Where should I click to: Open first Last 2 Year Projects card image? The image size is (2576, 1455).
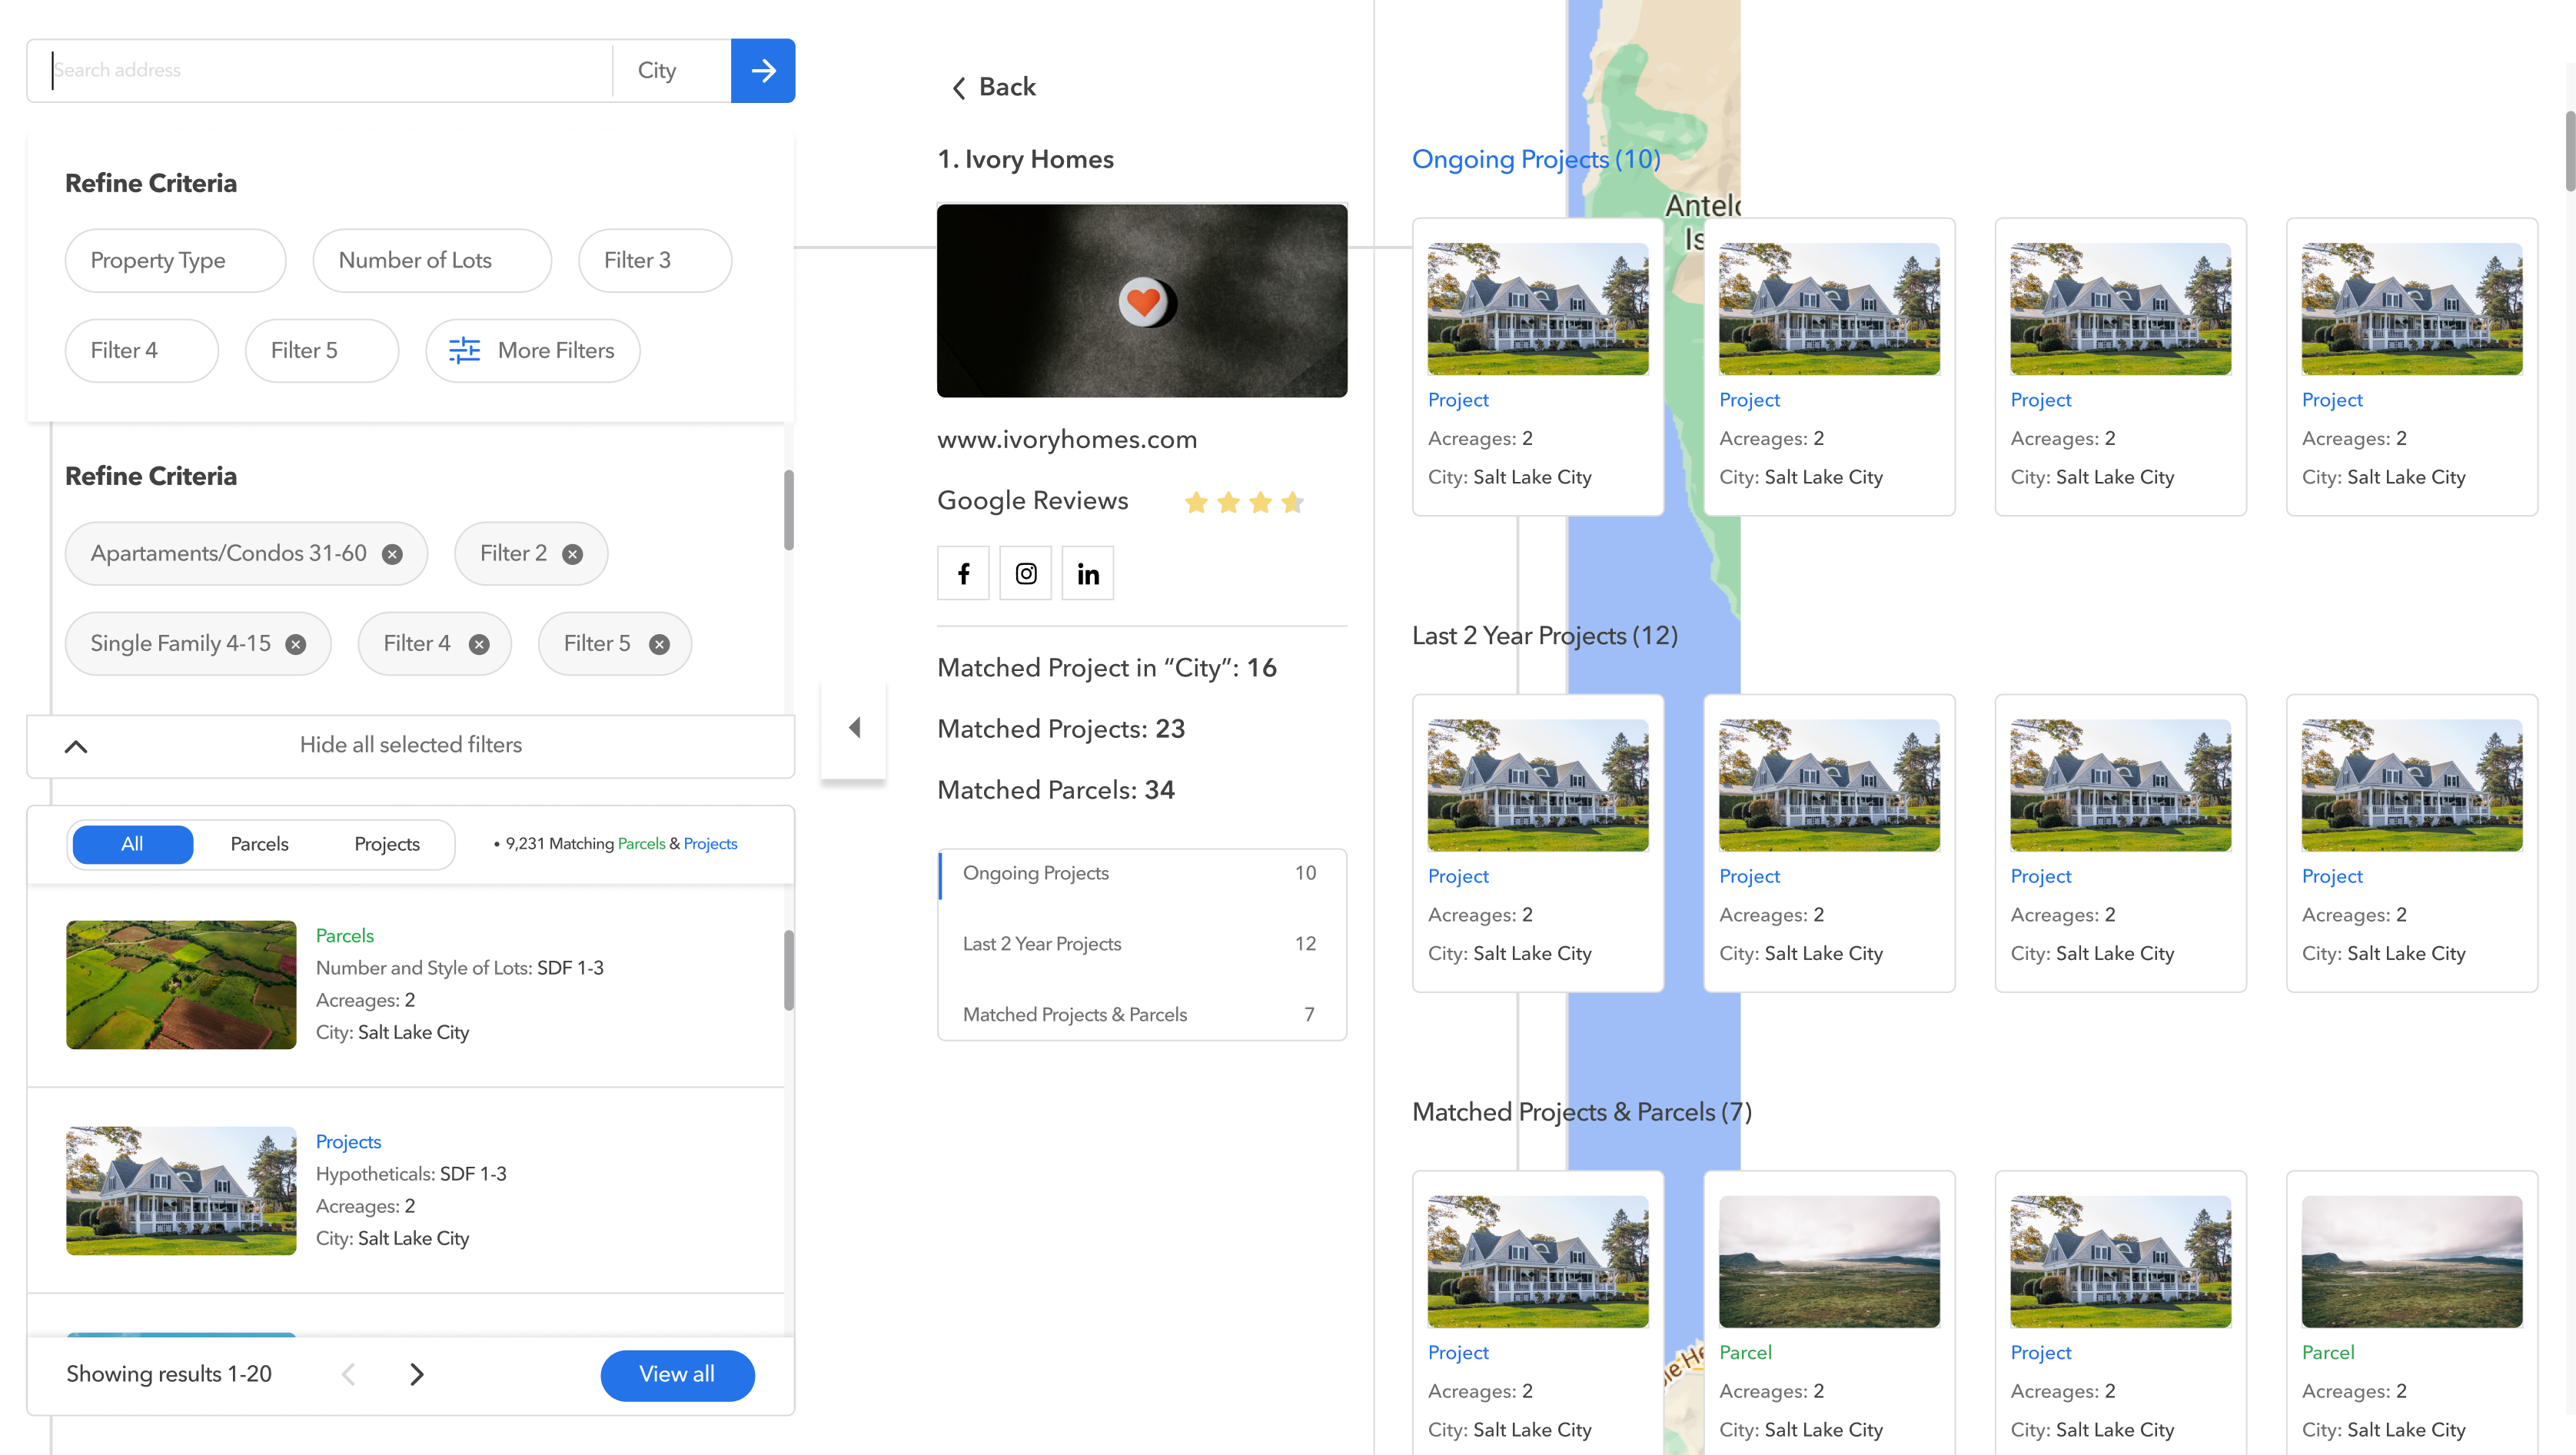click(1538, 785)
